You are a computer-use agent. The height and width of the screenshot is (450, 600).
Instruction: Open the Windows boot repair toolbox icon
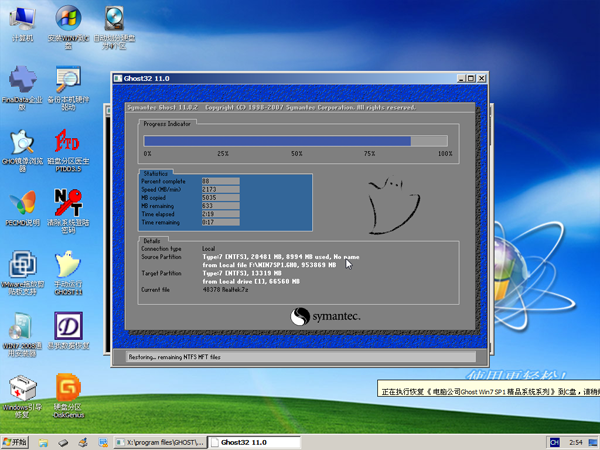tap(22, 387)
